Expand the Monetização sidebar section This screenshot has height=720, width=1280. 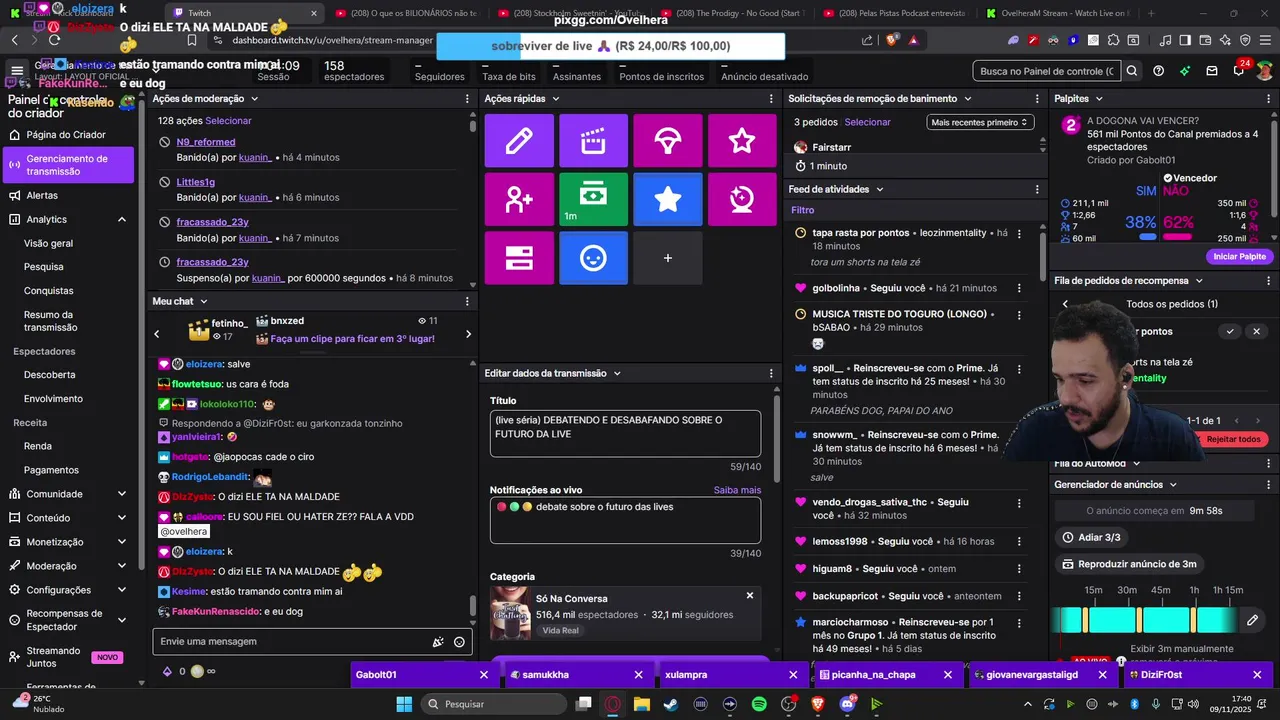click(x=122, y=542)
